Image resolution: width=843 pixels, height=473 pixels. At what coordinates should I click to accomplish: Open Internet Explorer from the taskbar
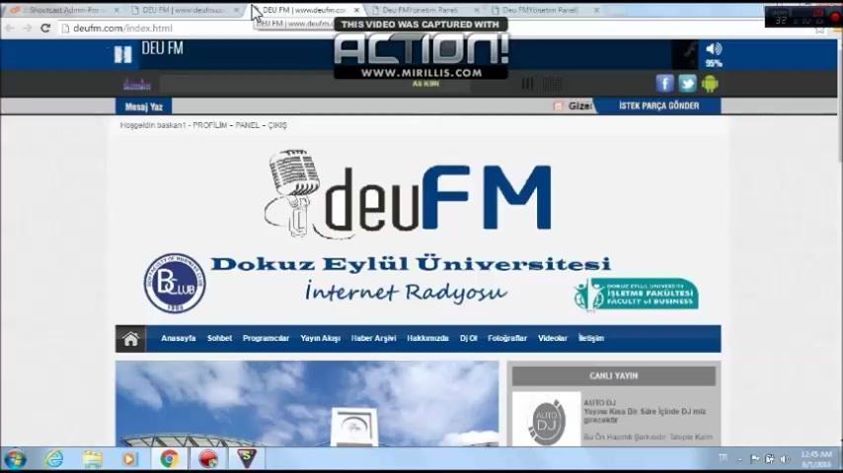tap(54, 459)
